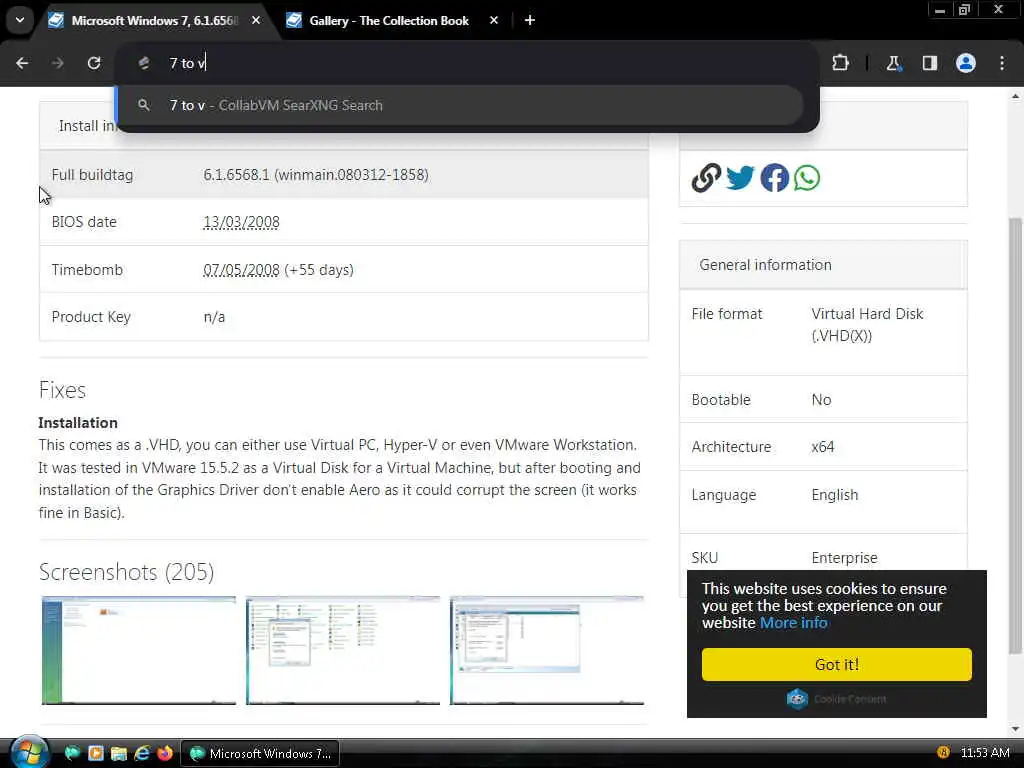Open Windows Explorer folder taskbar icon
Image resolution: width=1024 pixels, height=768 pixels.
pyautogui.click(x=119, y=753)
